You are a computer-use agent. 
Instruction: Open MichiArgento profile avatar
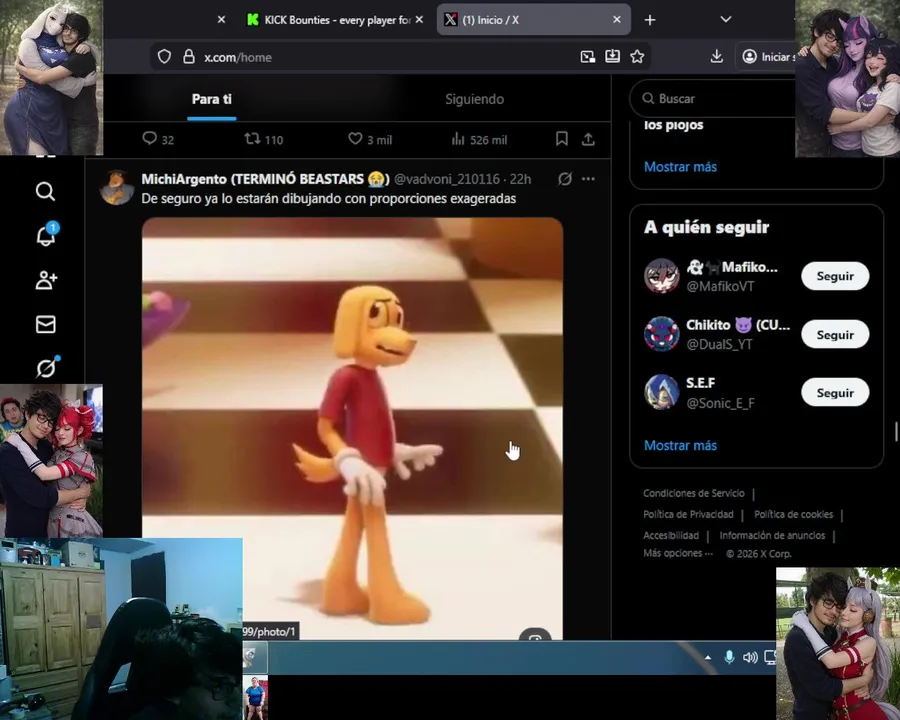point(117,187)
